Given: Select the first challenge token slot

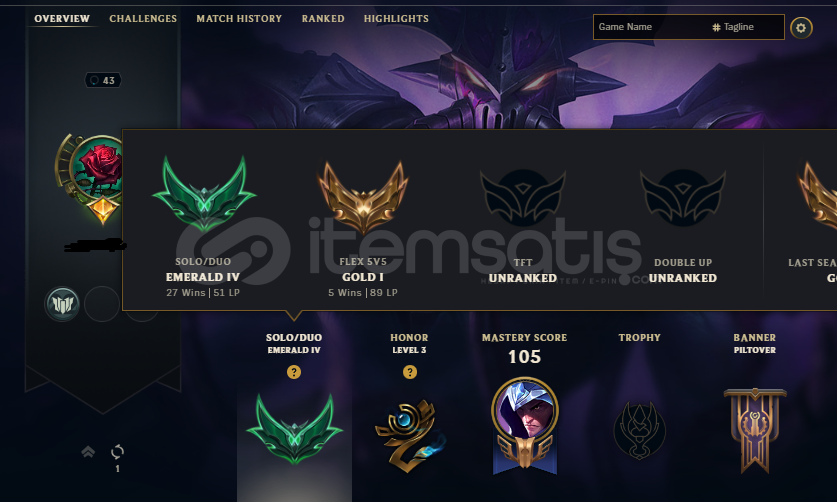Looking at the screenshot, I should (x=62, y=304).
